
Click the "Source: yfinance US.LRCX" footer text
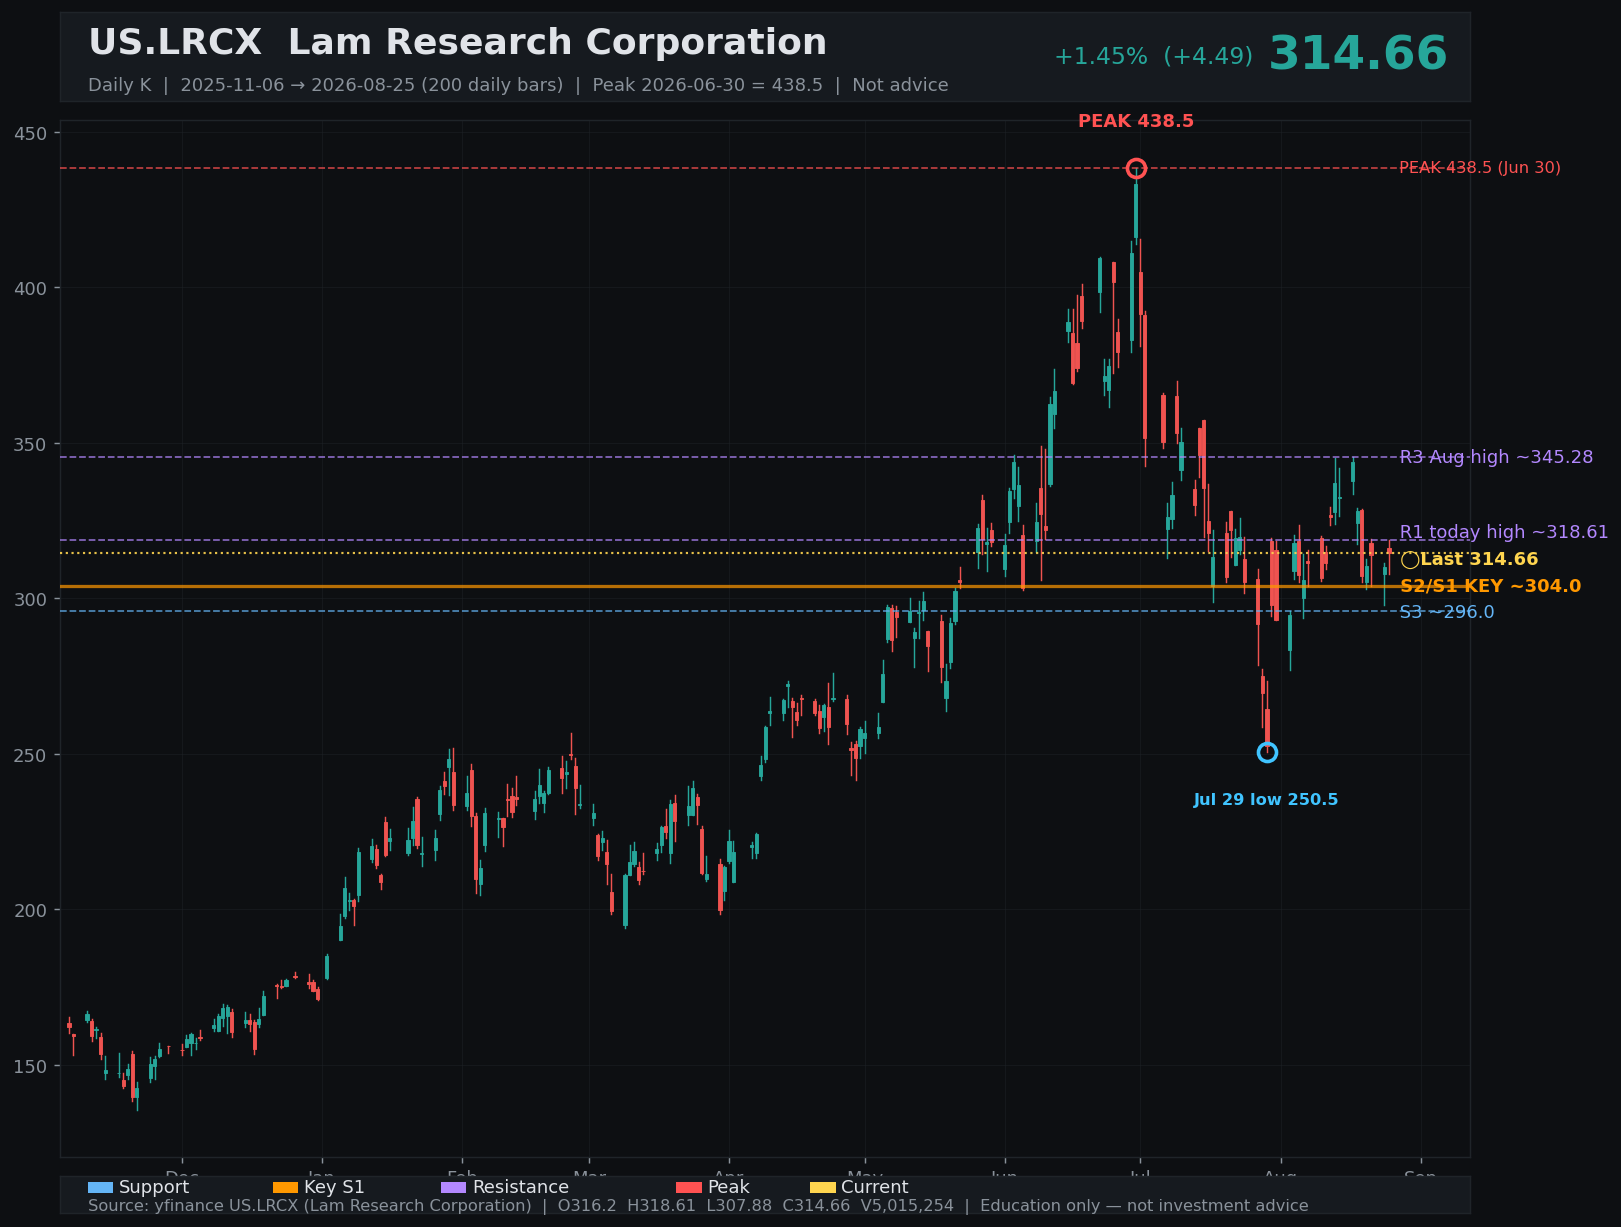[698, 1206]
